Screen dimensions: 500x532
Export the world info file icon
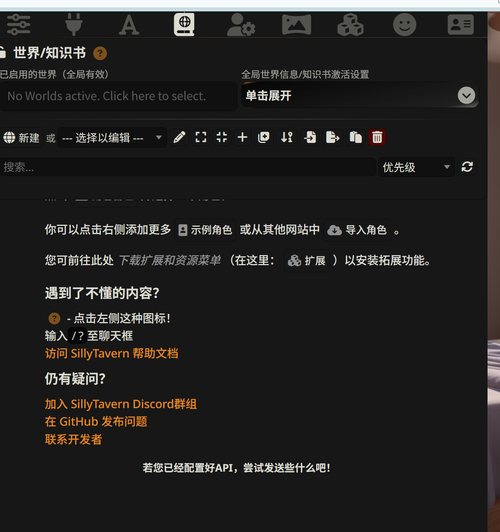332,137
